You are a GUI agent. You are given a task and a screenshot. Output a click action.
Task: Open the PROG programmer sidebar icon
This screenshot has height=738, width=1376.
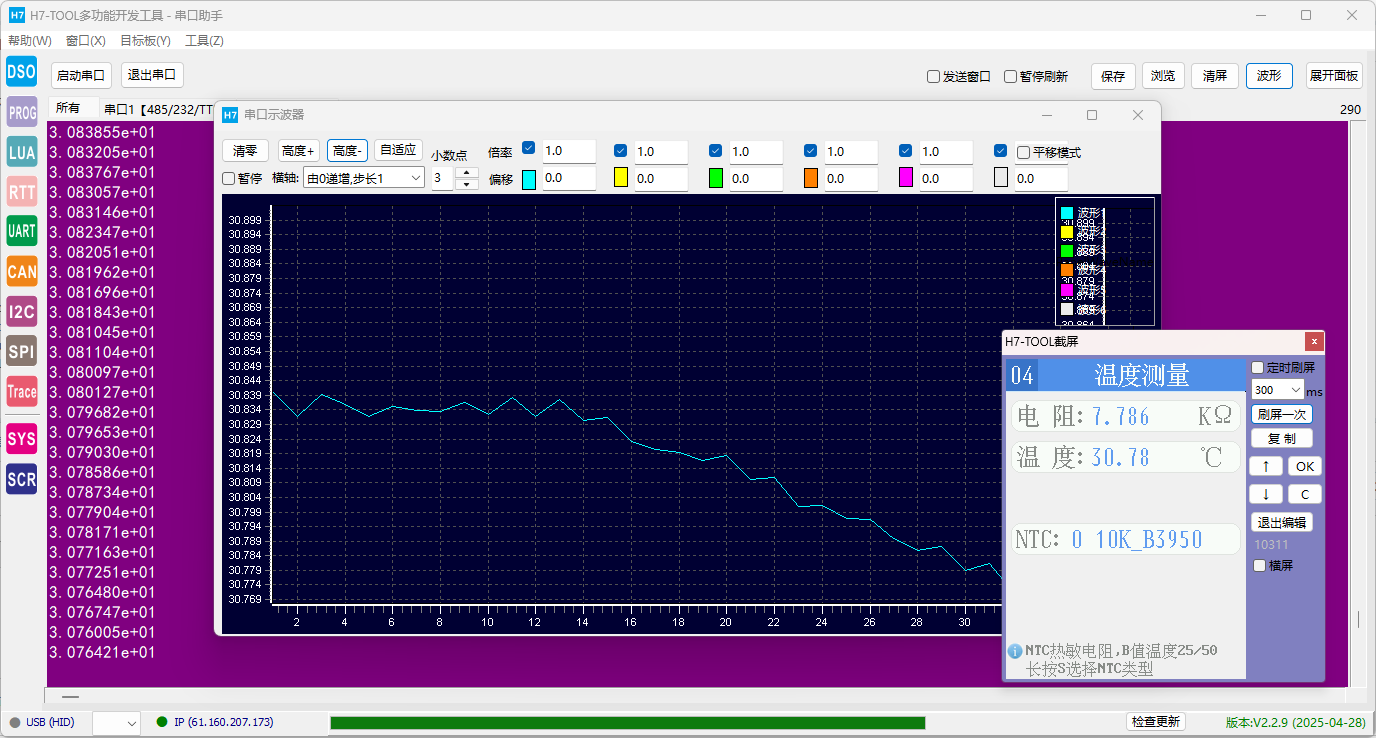point(22,112)
